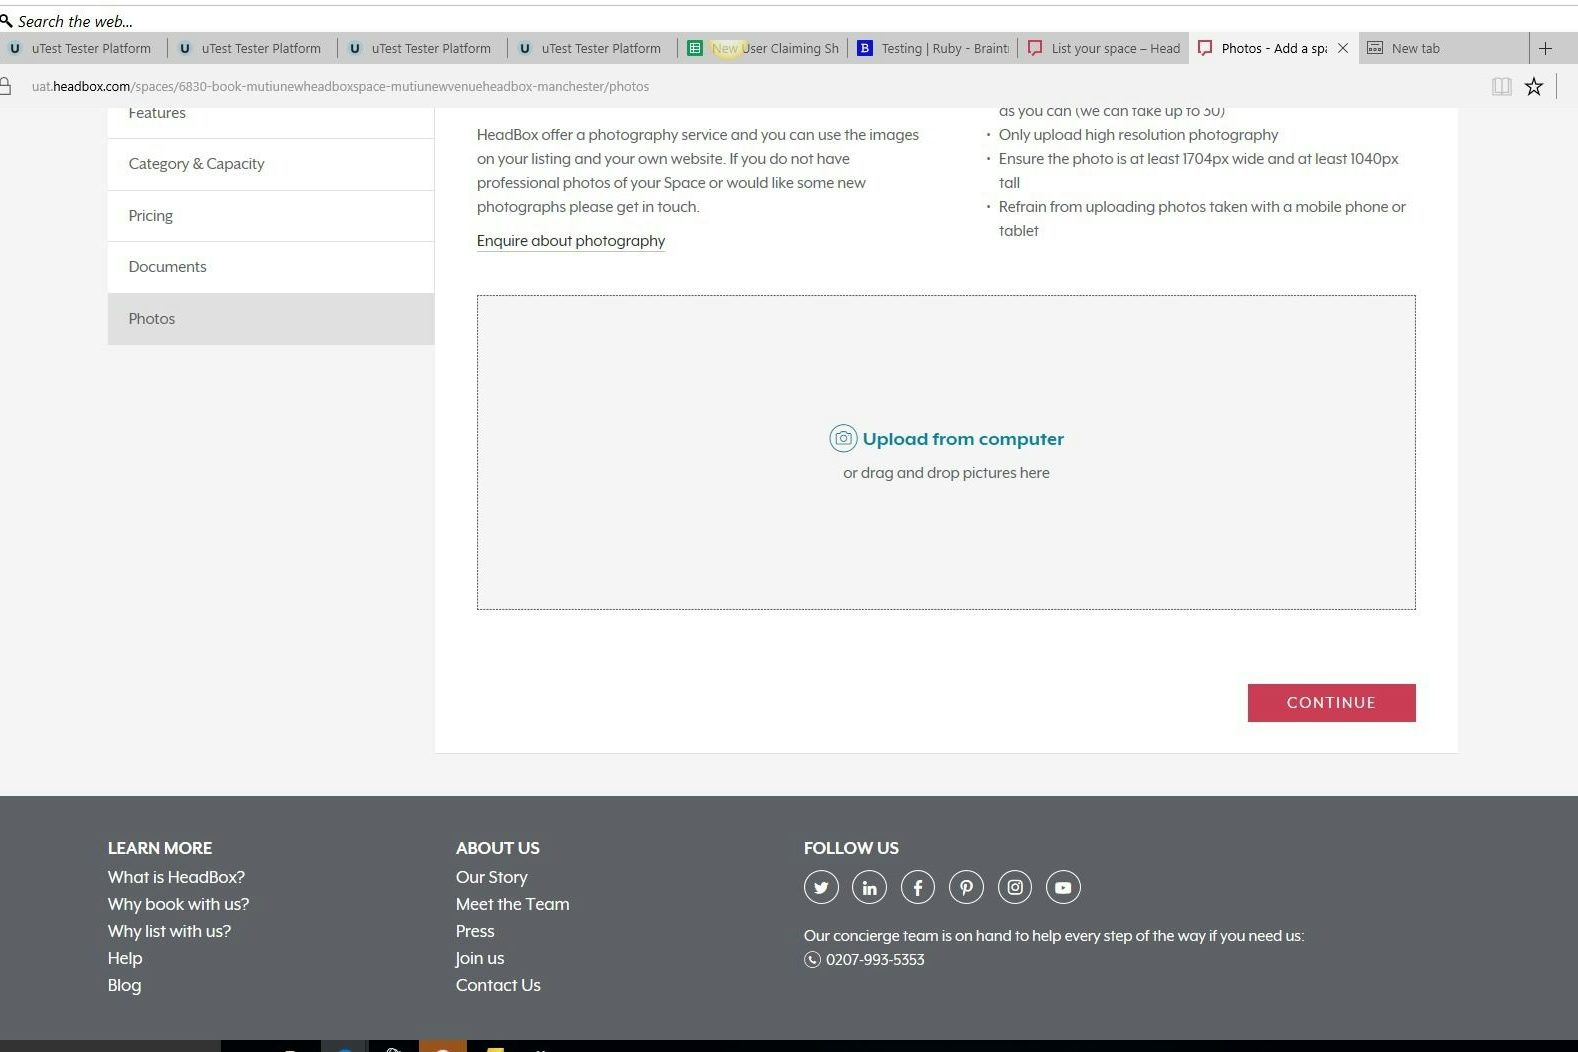The height and width of the screenshot is (1052, 1578).
Task: Click the Instagram icon in footer
Action: [x=1015, y=887]
